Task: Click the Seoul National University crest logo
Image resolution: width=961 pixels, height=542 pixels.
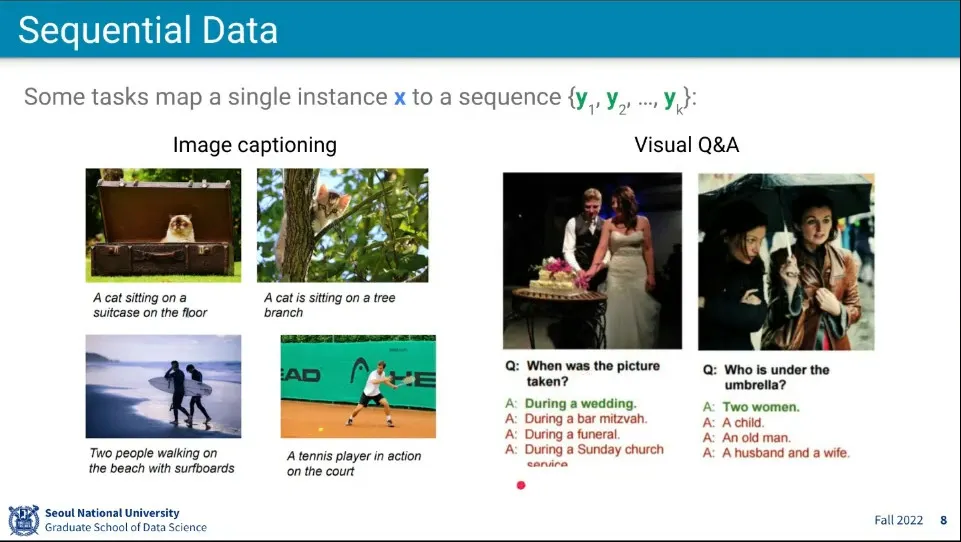Action: pos(24,520)
